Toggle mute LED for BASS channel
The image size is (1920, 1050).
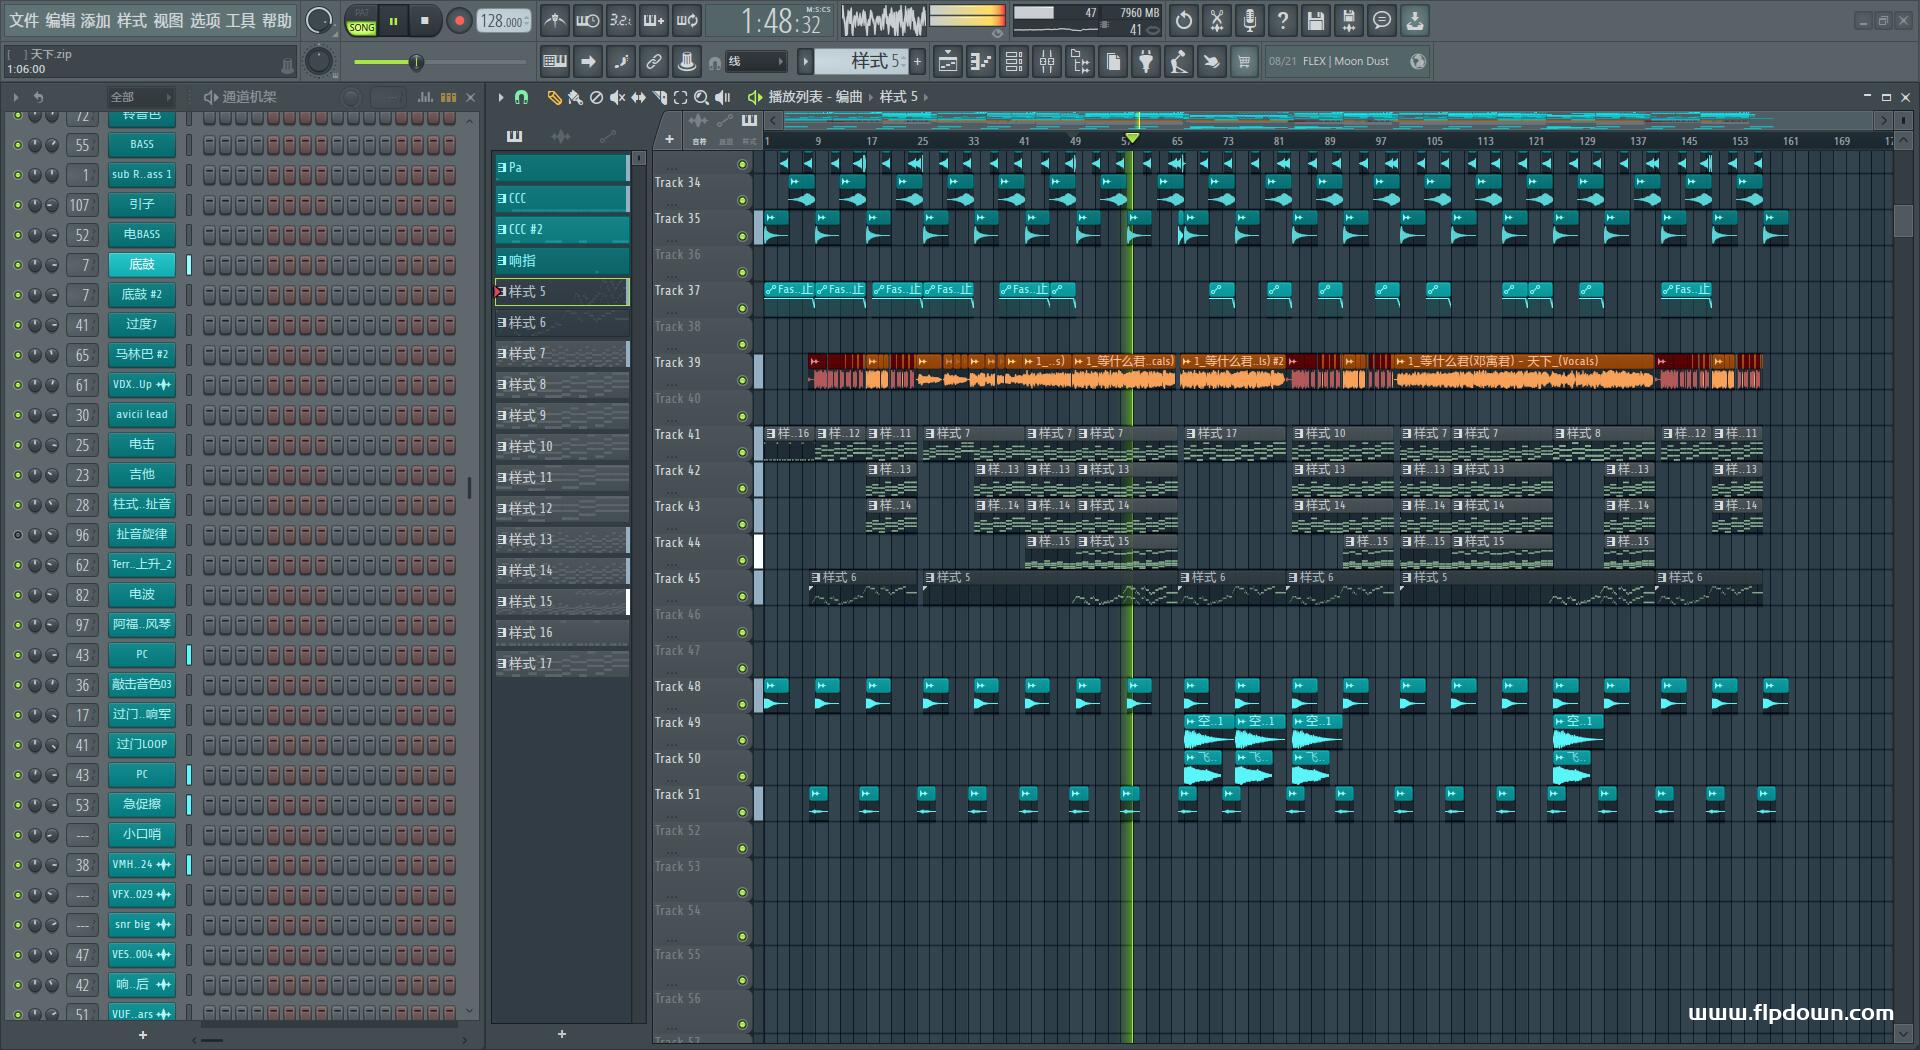(x=17, y=145)
